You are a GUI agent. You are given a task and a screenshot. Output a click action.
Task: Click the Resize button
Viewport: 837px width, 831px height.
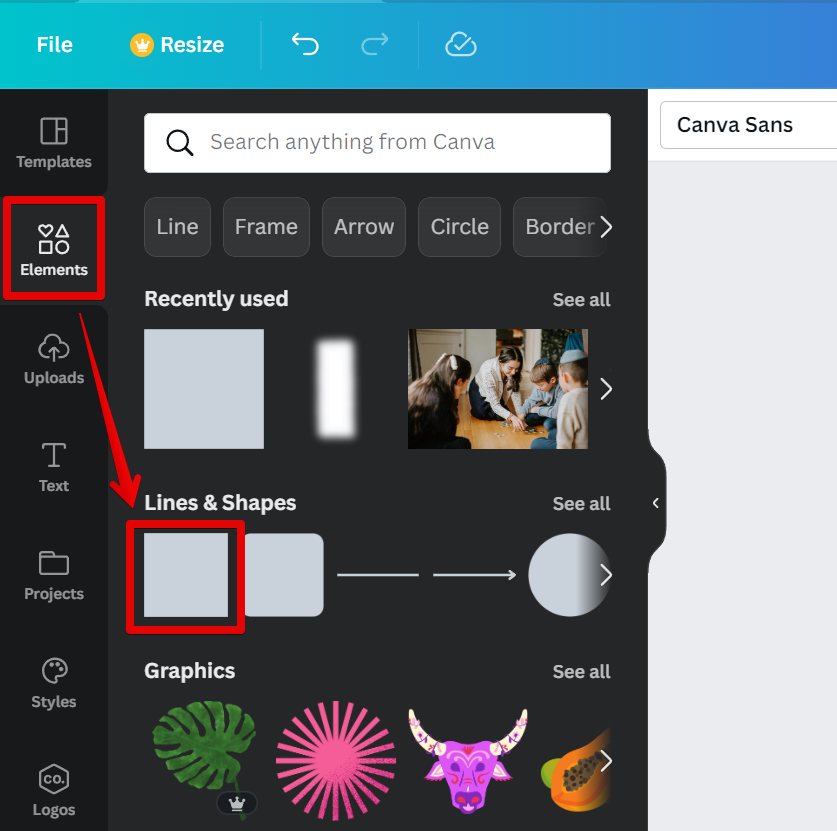coord(177,45)
